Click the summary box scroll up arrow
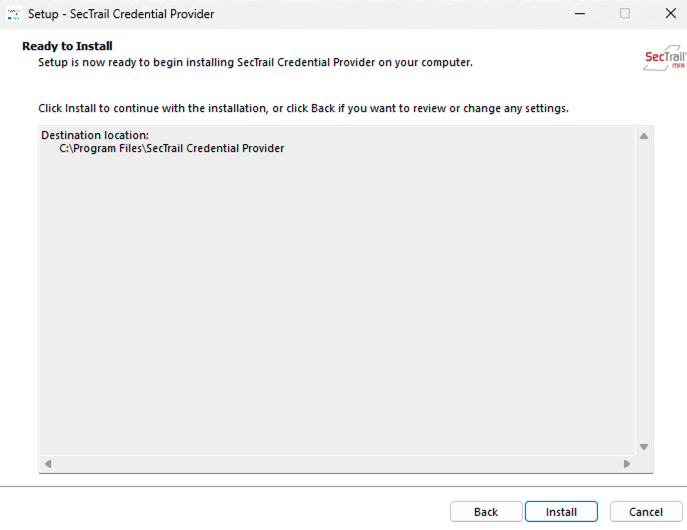 click(644, 136)
